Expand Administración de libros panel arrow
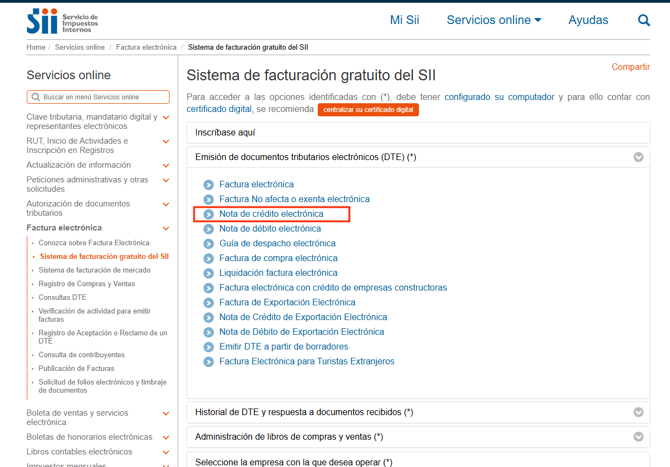Screen dimensions: 670x467 [638, 437]
